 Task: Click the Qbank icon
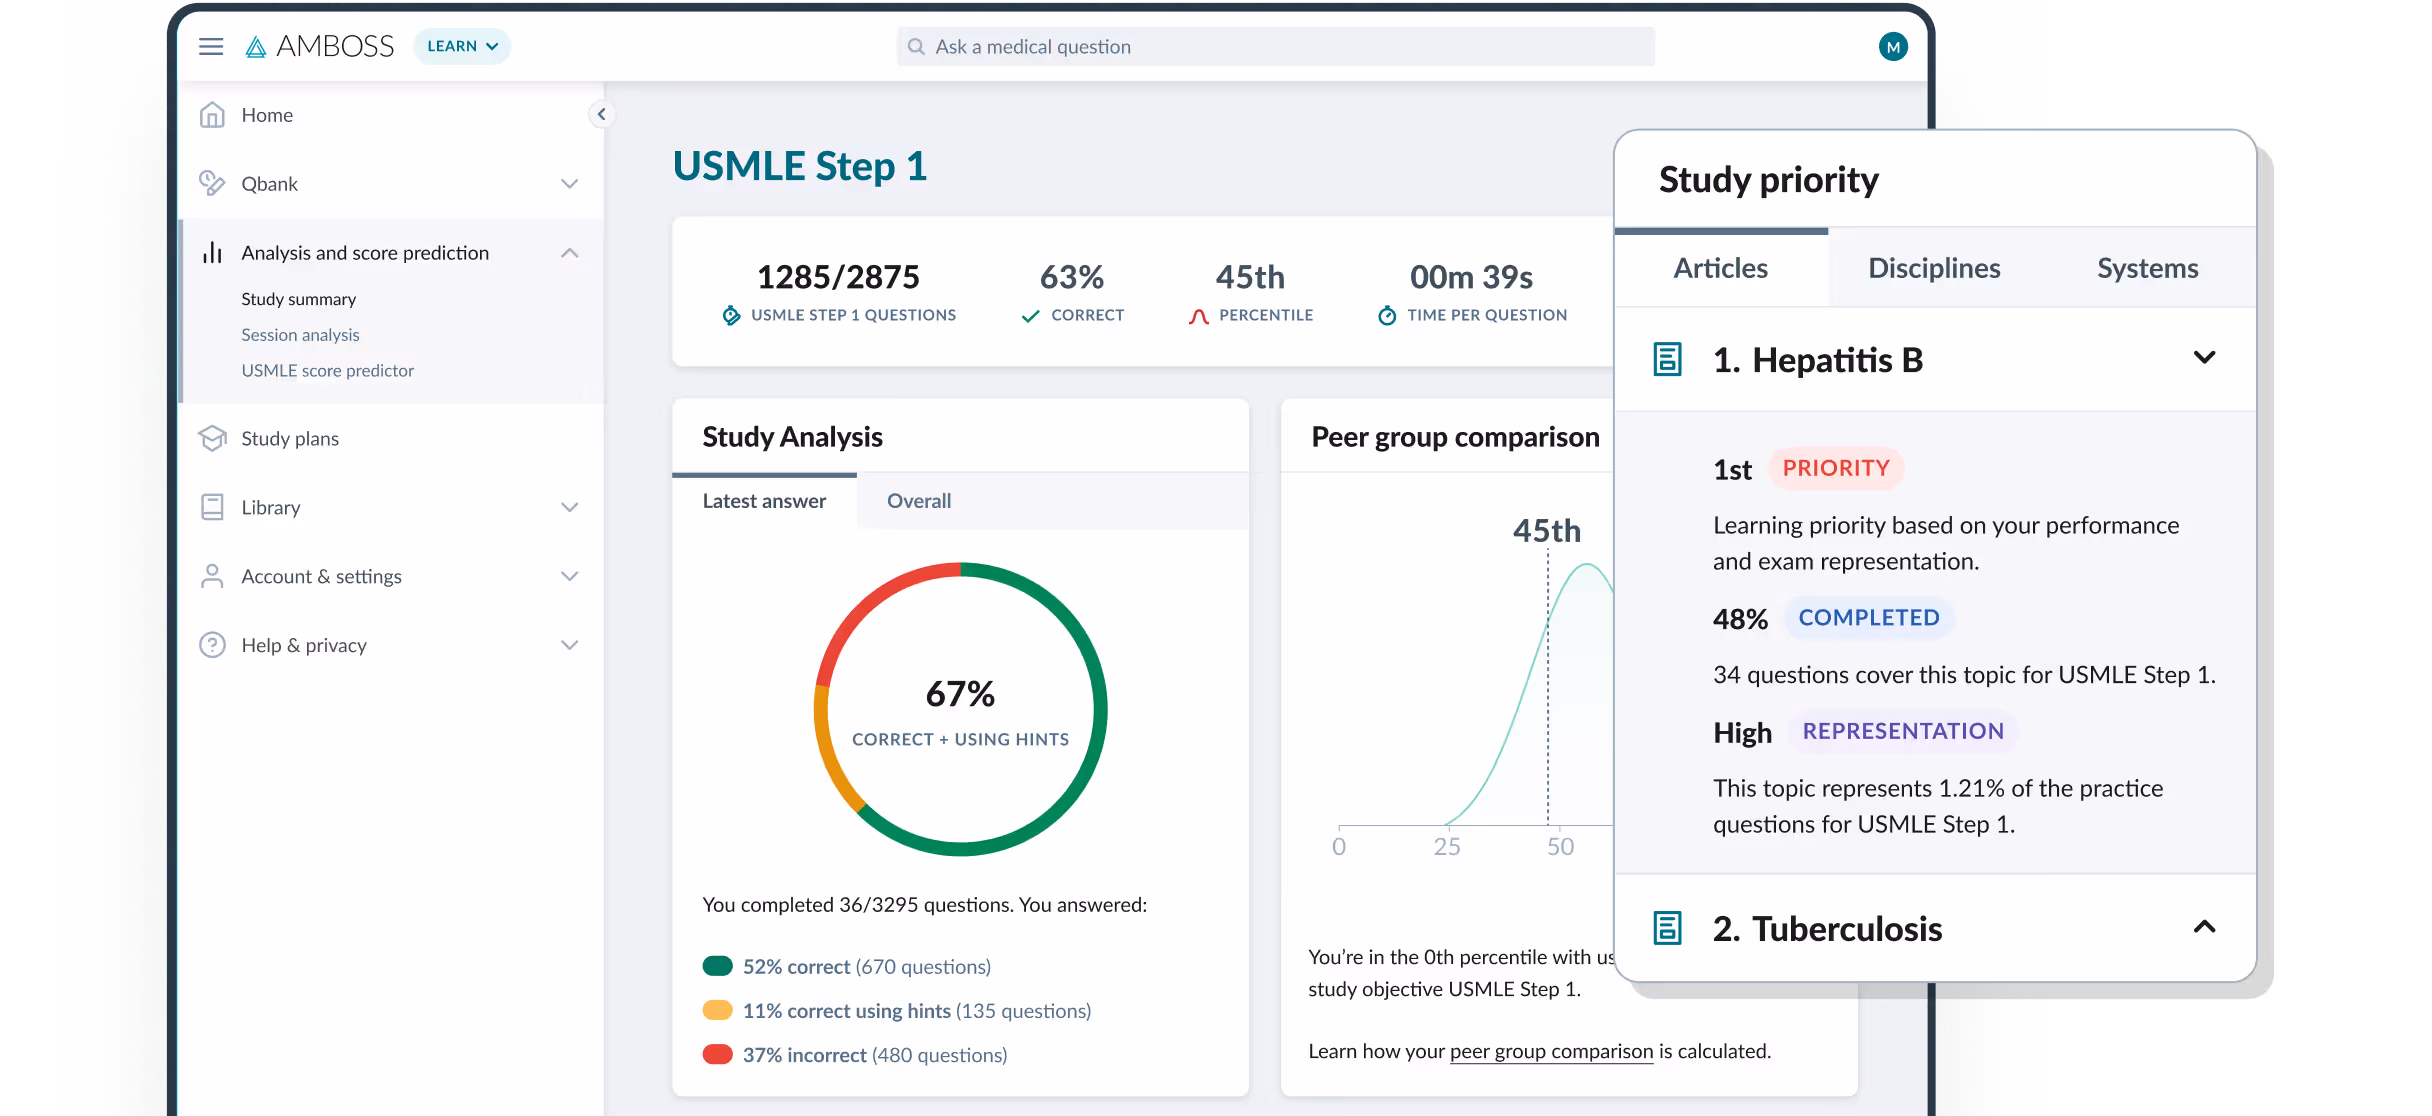pyautogui.click(x=212, y=183)
